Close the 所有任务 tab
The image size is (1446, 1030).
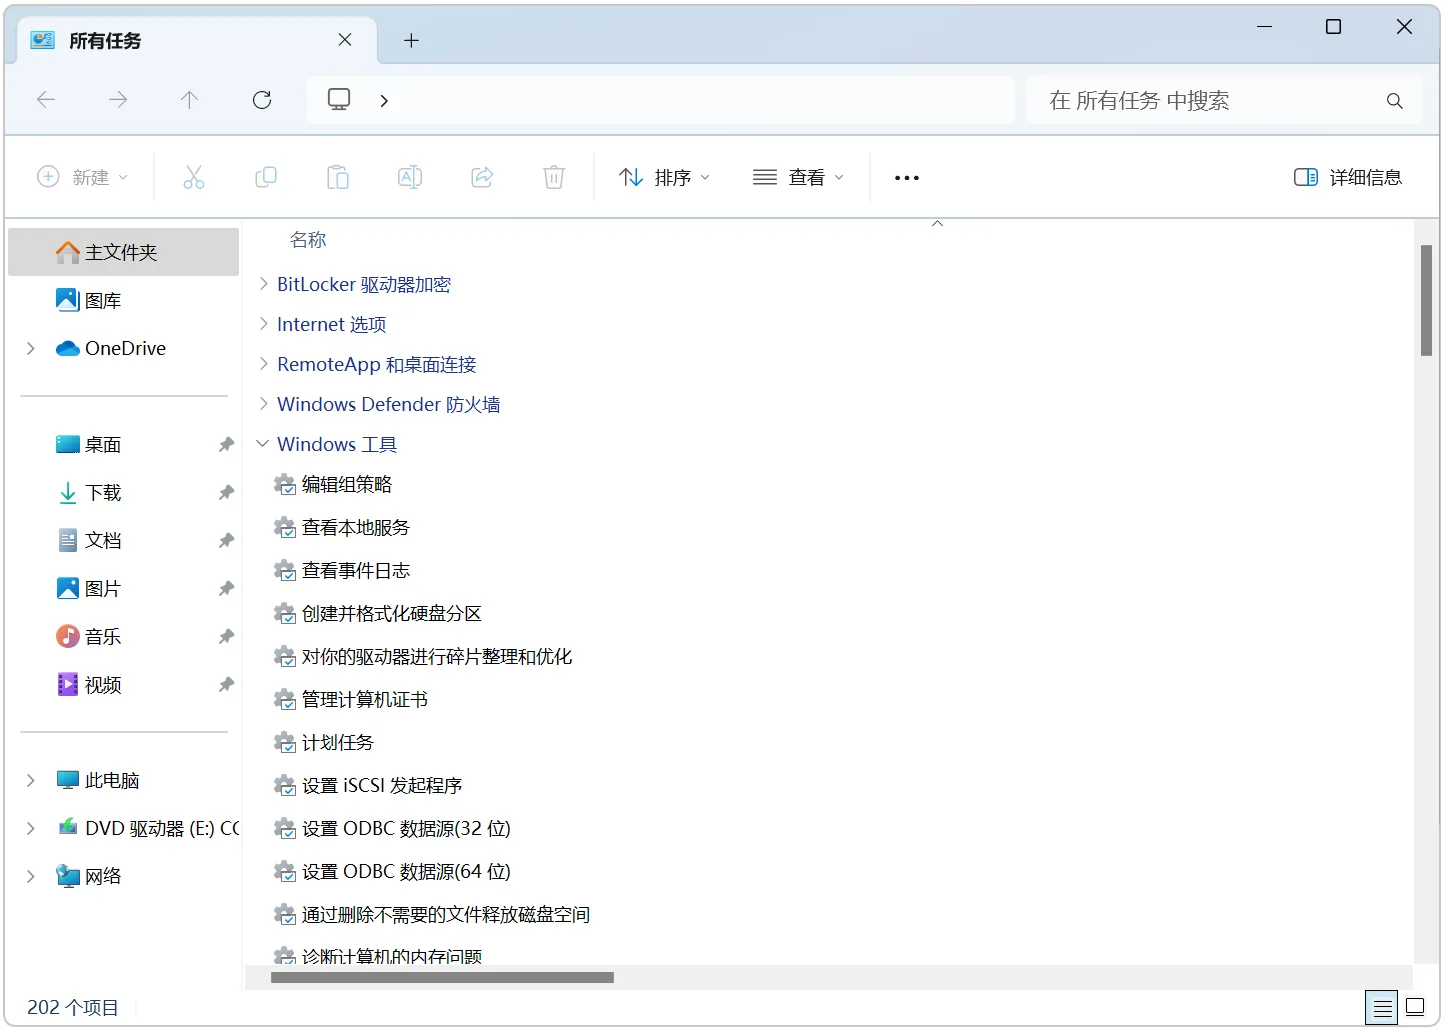coord(345,40)
